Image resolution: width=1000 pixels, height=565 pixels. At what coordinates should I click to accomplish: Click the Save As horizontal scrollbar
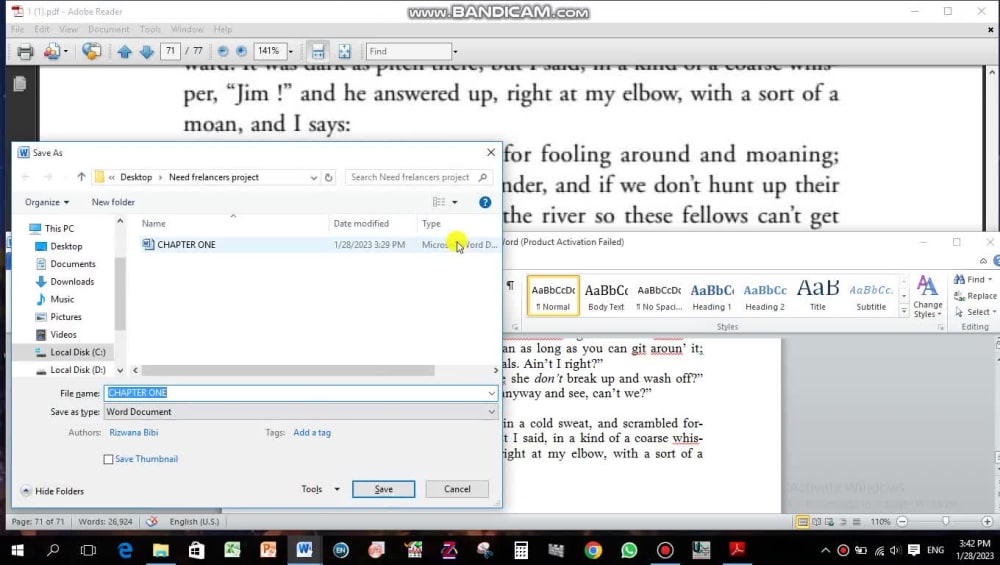[x=288, y=371]
